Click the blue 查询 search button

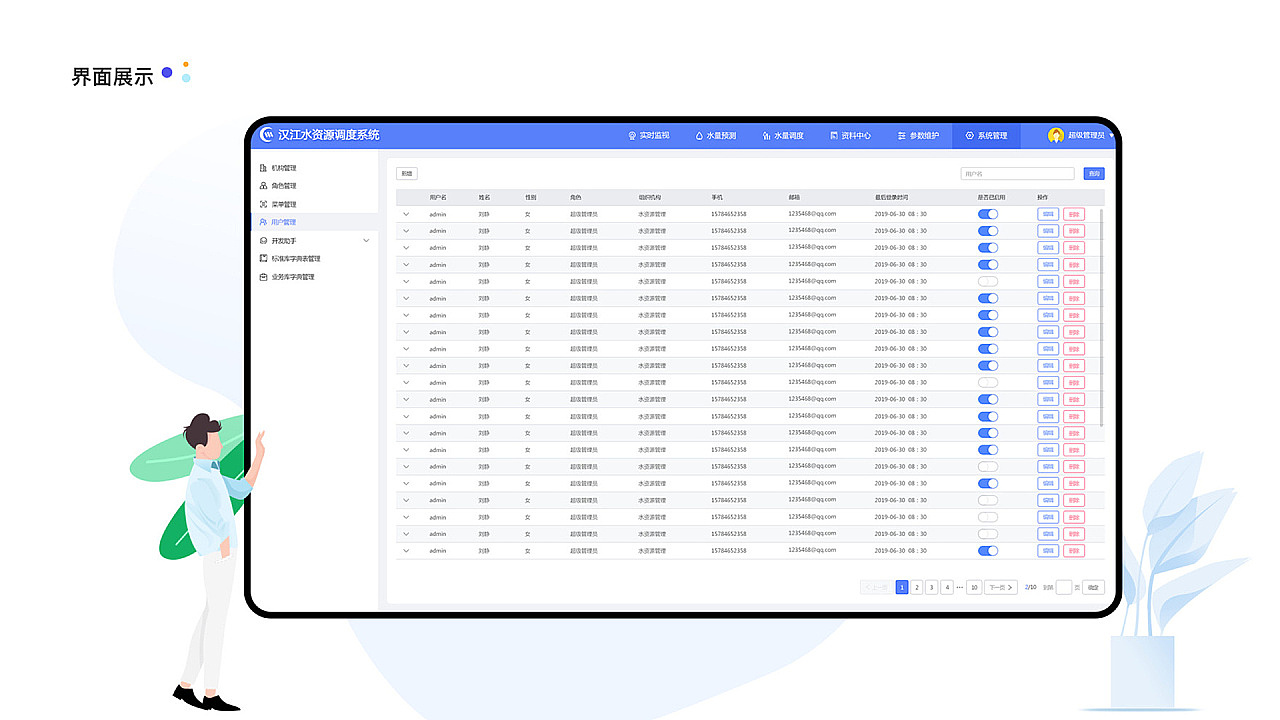[1094, 174]
